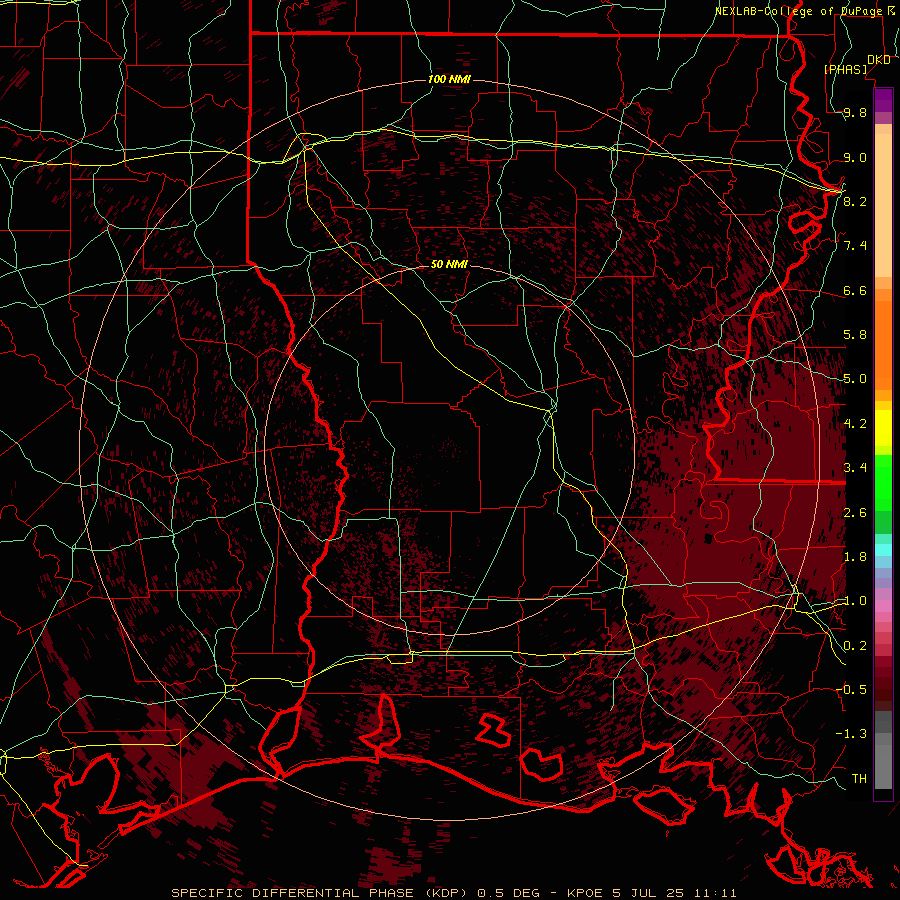Pick the purple top segment of the color bar
This screenshot has height=900, width=900.
tap(883, 100)
